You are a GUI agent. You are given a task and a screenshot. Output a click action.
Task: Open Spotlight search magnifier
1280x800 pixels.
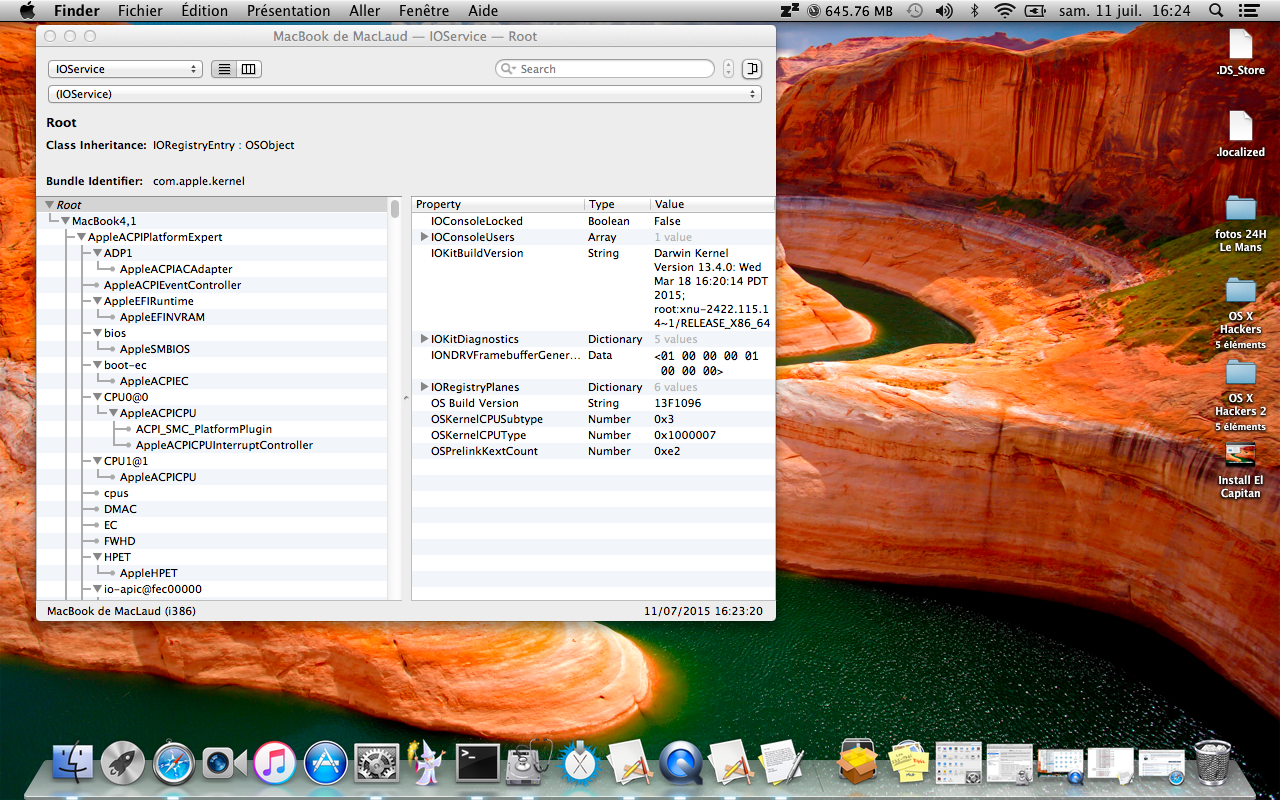click(1216, 11)
